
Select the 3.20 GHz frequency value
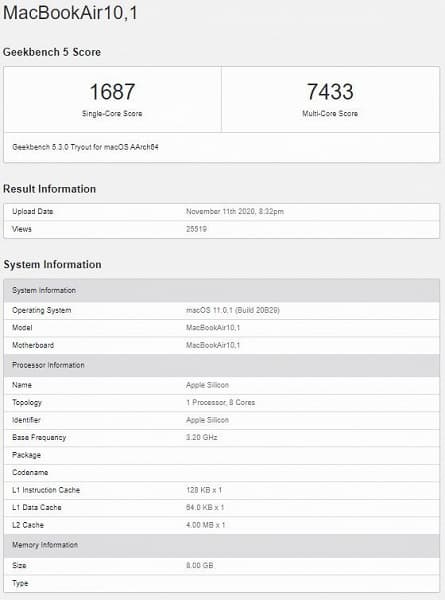point(202,438)
